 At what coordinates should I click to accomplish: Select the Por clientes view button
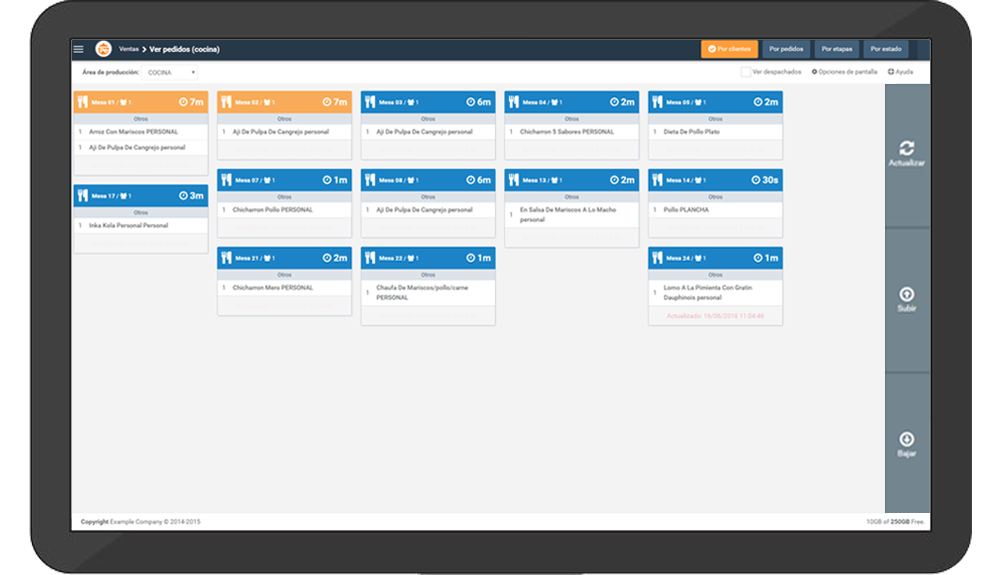729,49
